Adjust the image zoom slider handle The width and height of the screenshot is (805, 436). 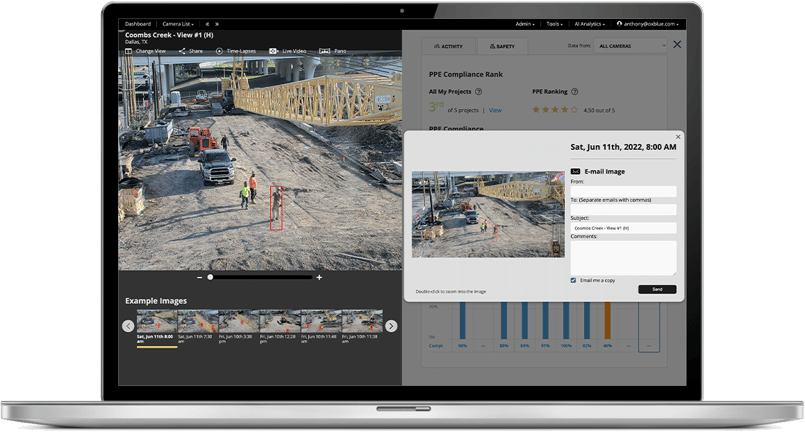[210, 277]
